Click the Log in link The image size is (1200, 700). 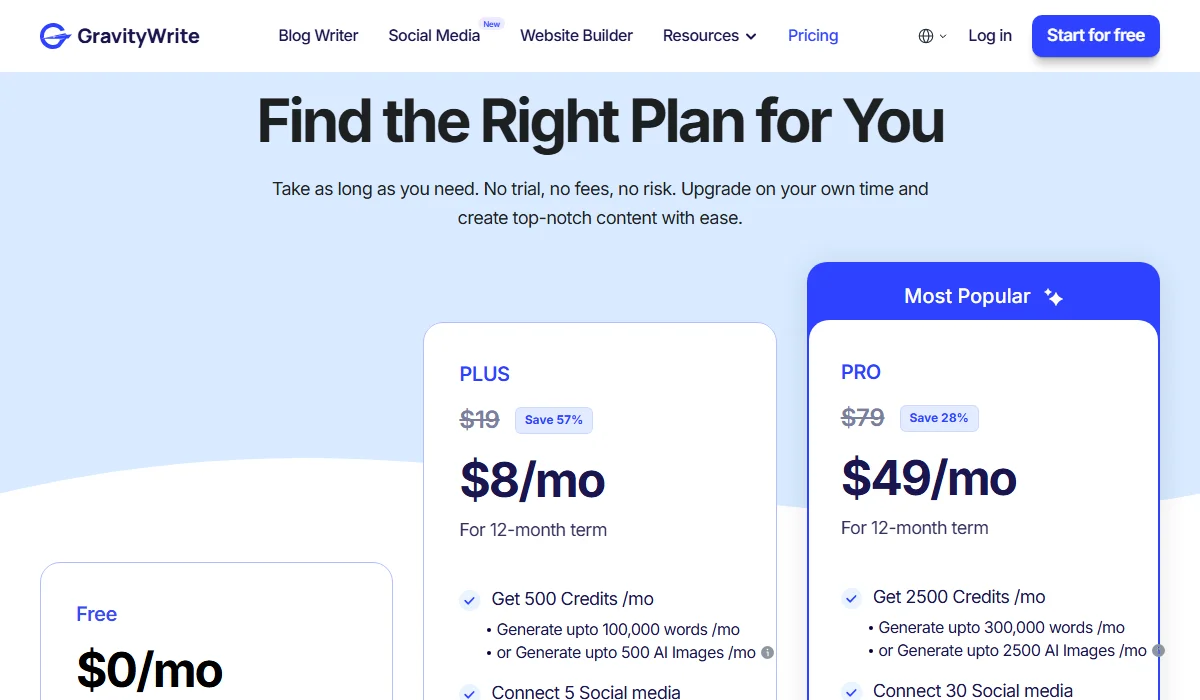[989, 35]
